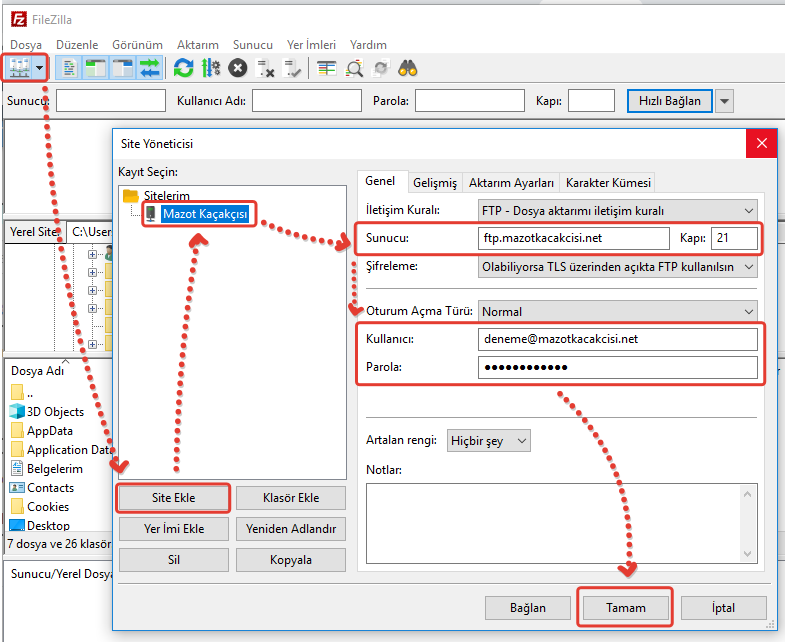Switch to the Gelişmiş tab
The width and height of the screenshot is (785, 642).
(434, 183)
